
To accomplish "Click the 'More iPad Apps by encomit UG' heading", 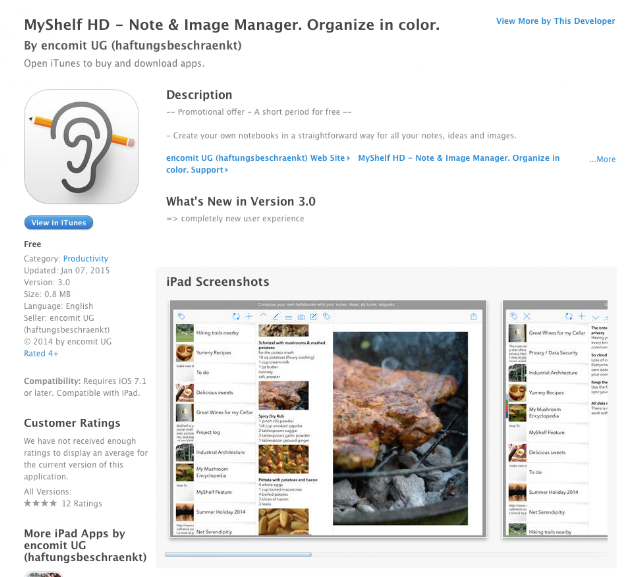I will [x=85, y=545].
